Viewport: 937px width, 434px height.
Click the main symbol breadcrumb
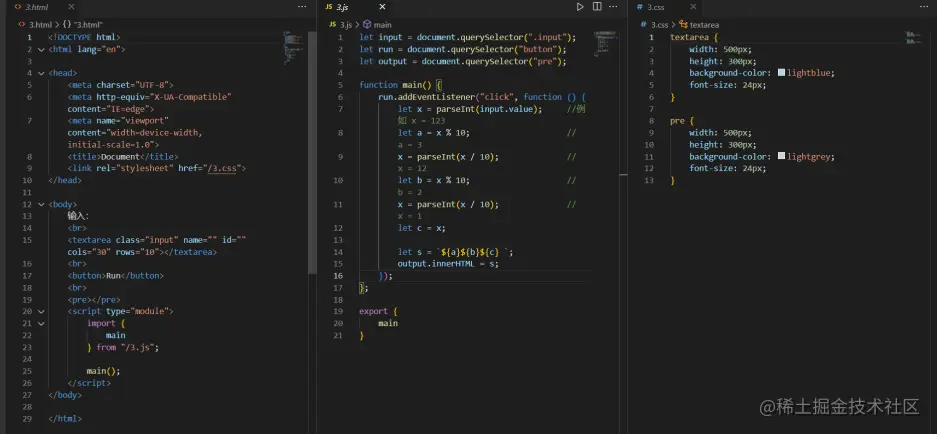pyautogui.click(x=378, y=25)
